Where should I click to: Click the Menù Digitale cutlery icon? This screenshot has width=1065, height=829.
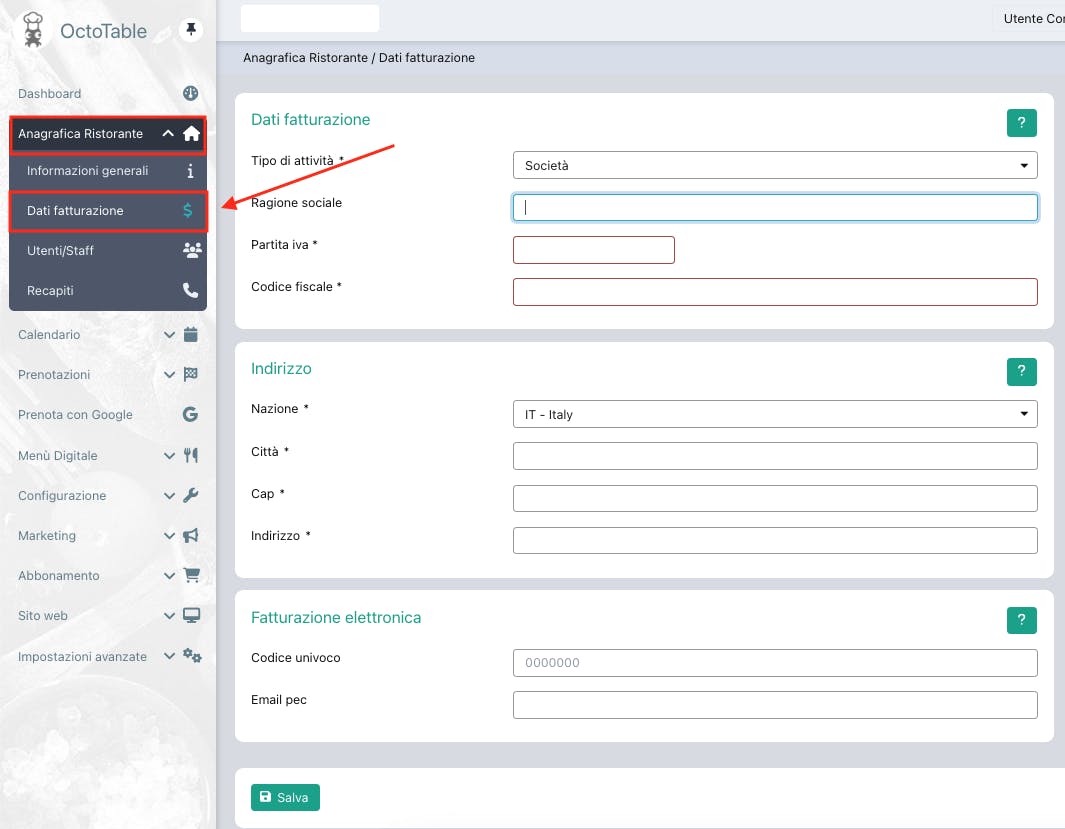191,455
